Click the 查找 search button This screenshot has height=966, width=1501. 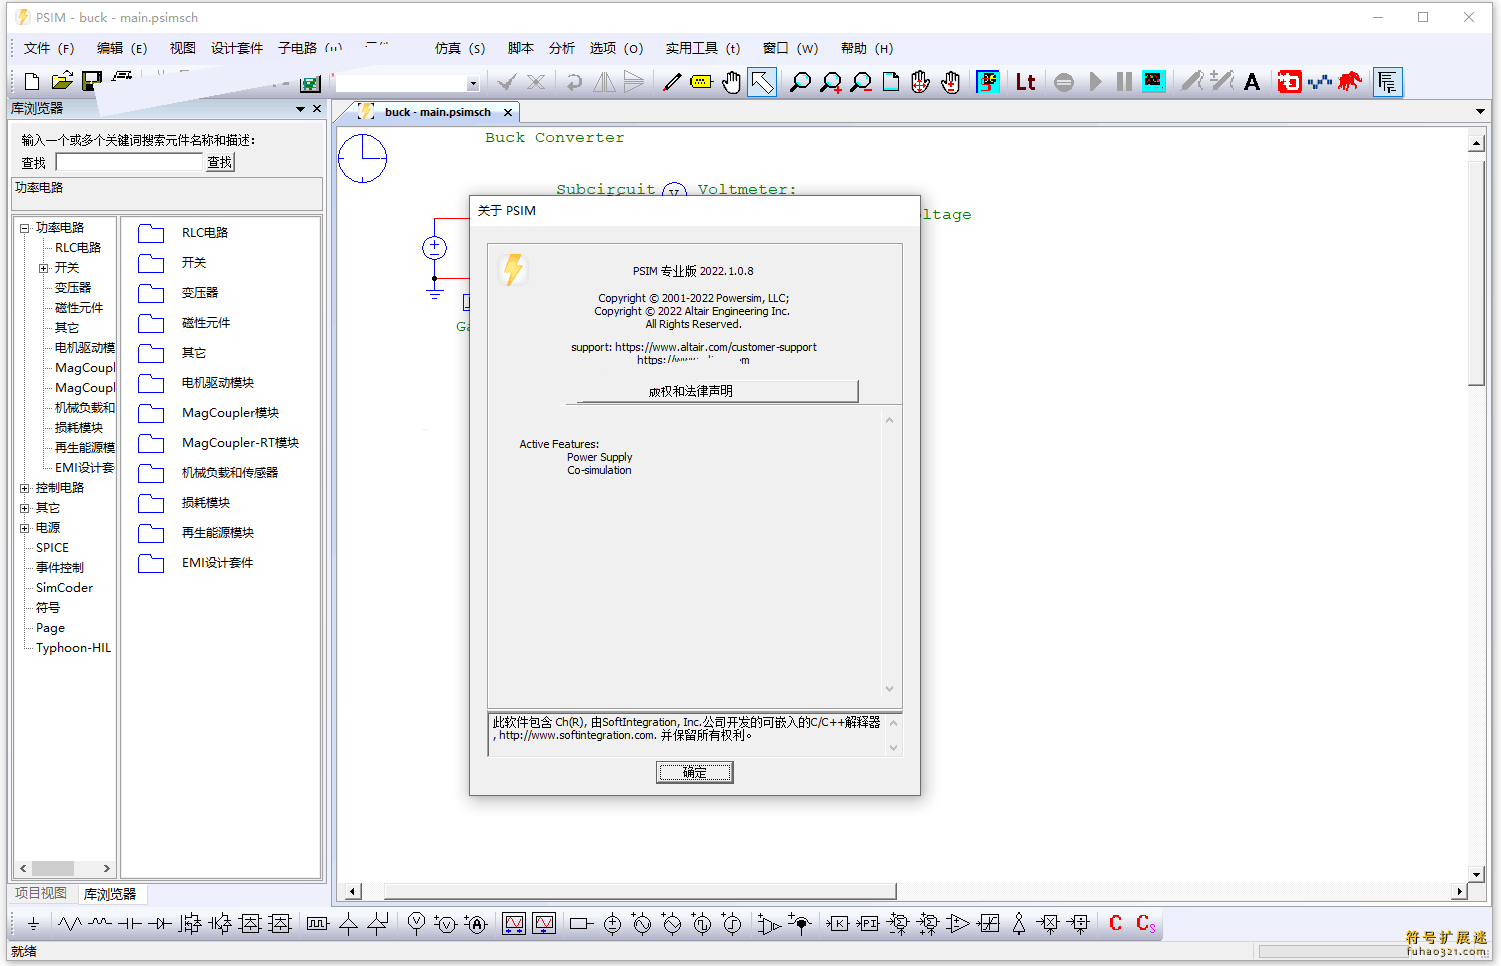pos(220,162)
